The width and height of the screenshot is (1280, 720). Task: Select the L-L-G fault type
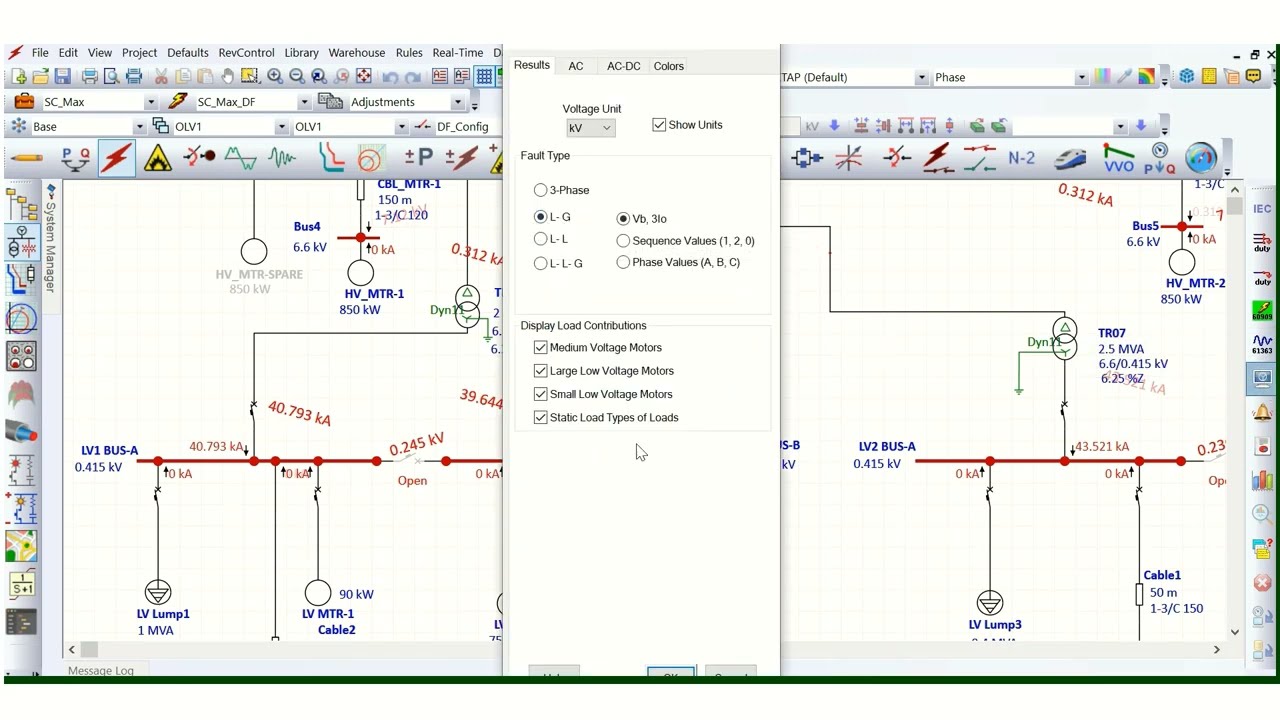541,263
